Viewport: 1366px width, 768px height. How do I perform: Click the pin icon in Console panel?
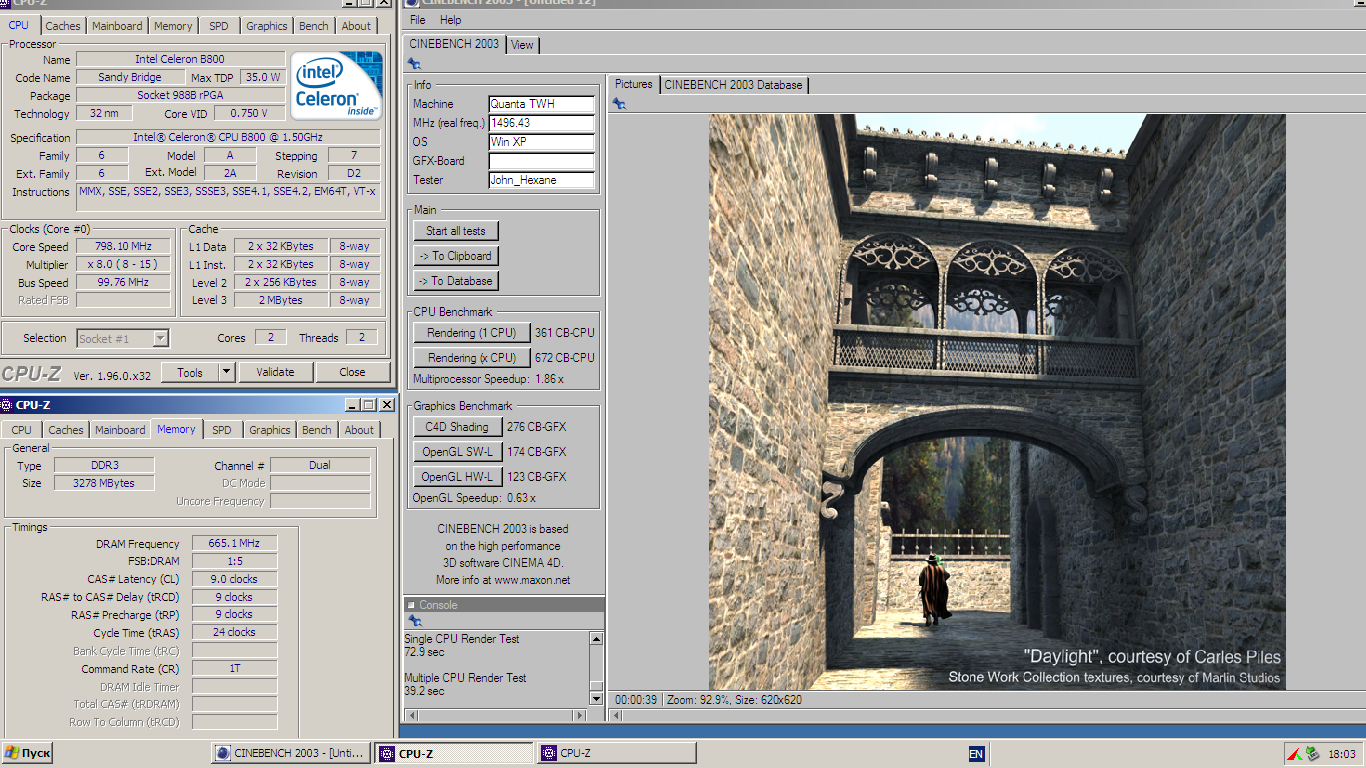[x=414, y=621]
